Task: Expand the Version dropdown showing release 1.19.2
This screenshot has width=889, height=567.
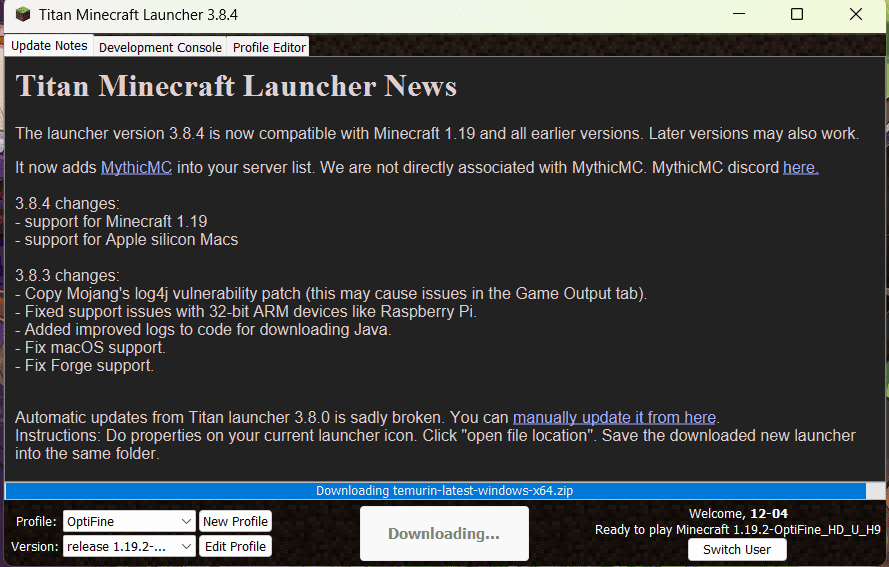Action: click(129, 547)
